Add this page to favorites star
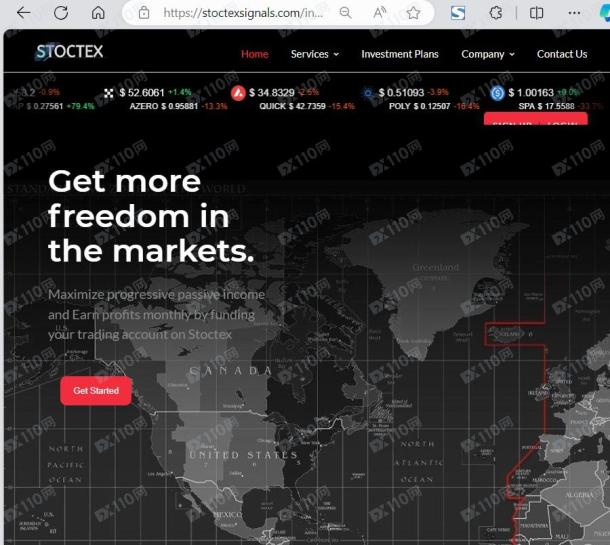This screenshot has height=545, width=610. click(413, 13)
